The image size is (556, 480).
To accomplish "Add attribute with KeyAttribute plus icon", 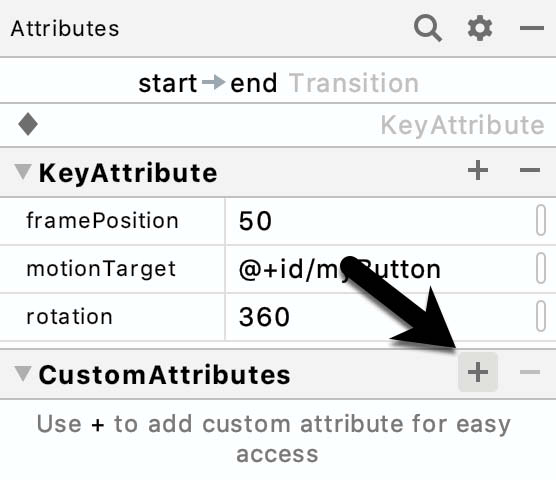I will [x=478, y=170].
